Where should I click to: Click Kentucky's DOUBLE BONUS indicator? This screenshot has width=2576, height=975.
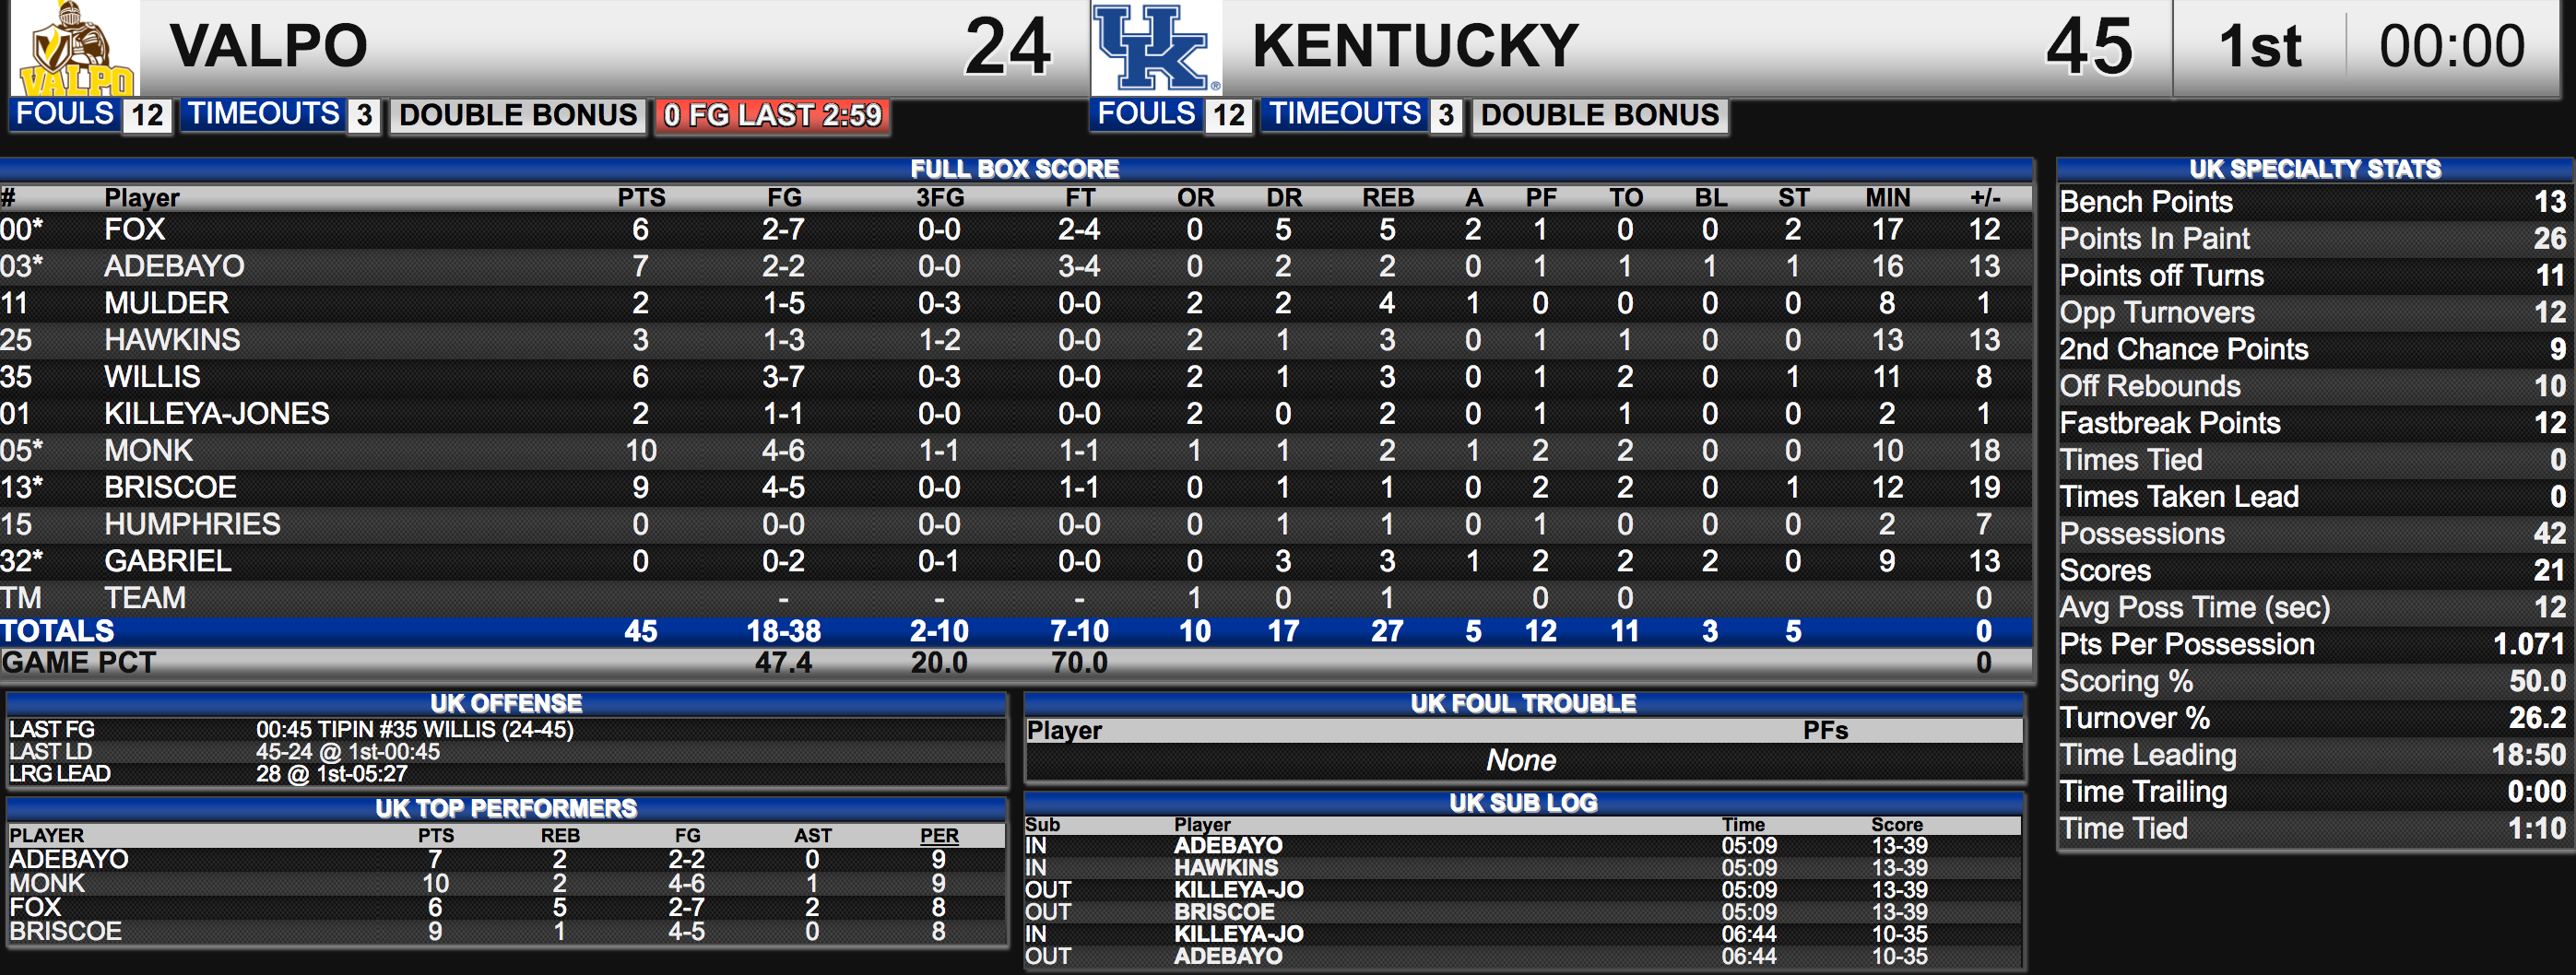(x=1599, y=116)
